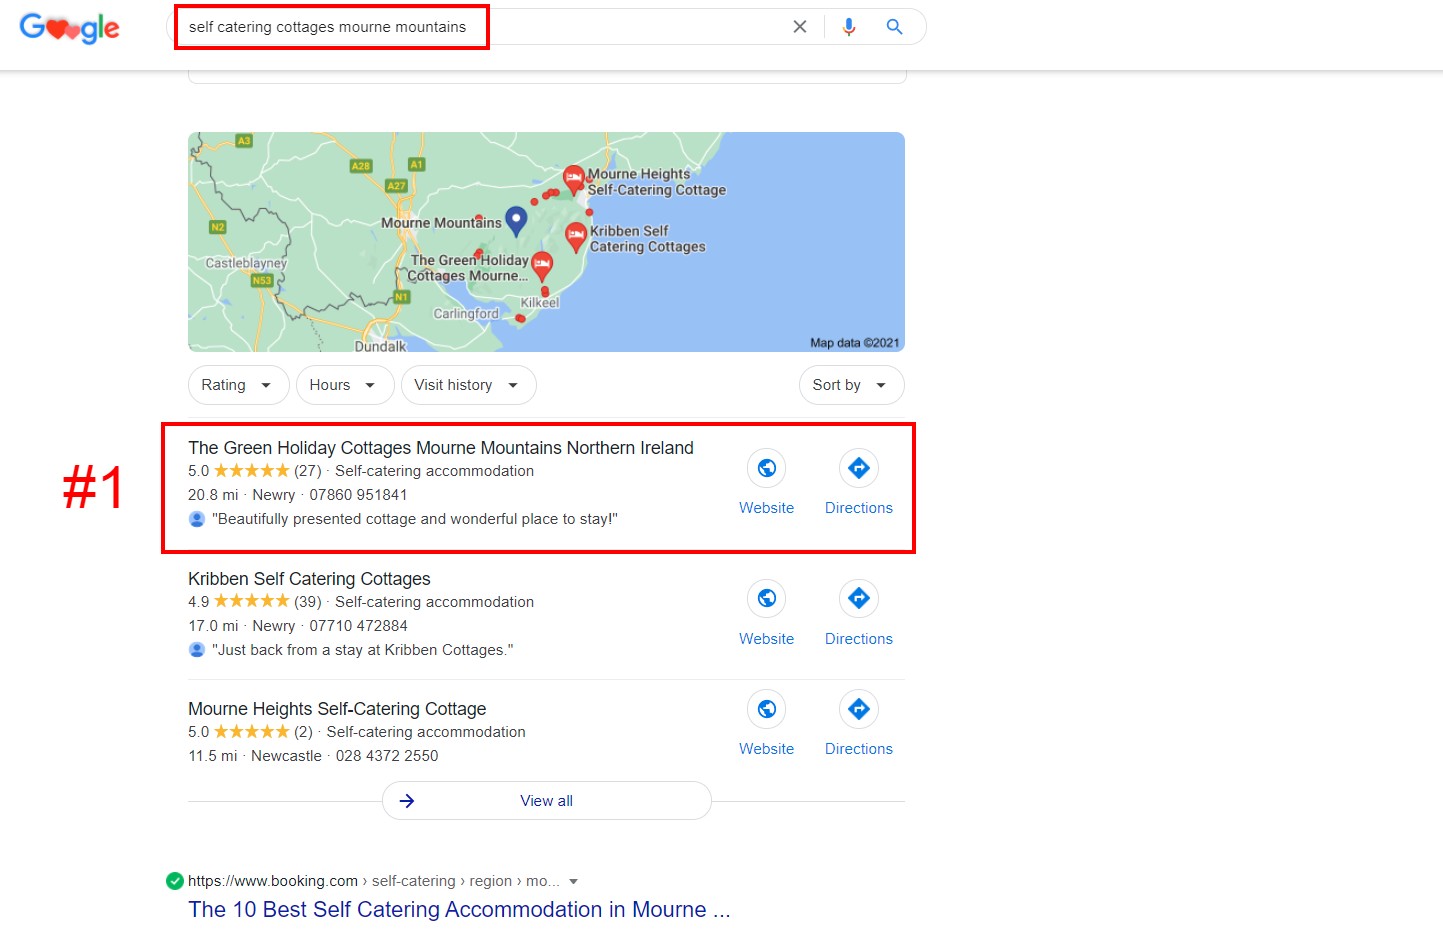Screen dimensions: 1443x933
Task: Click the Mourne Heights map pin
Action: tap(574, 180)
